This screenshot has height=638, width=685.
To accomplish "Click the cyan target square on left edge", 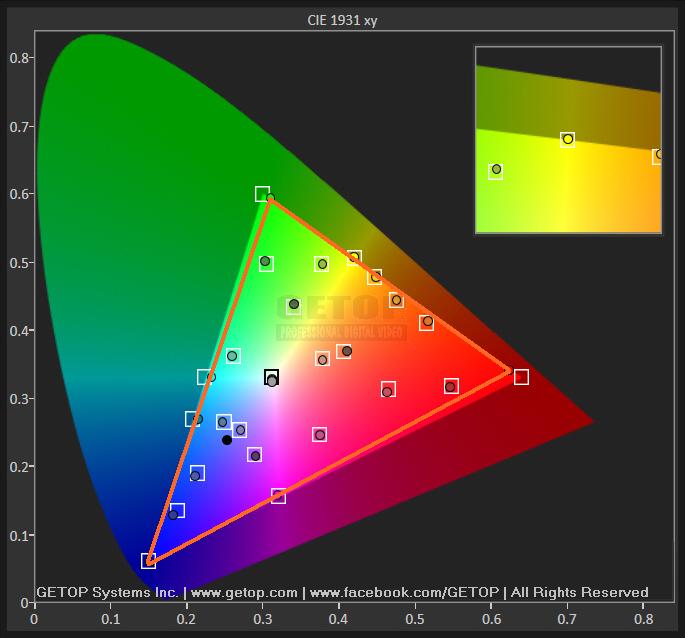I will point(204,377).
